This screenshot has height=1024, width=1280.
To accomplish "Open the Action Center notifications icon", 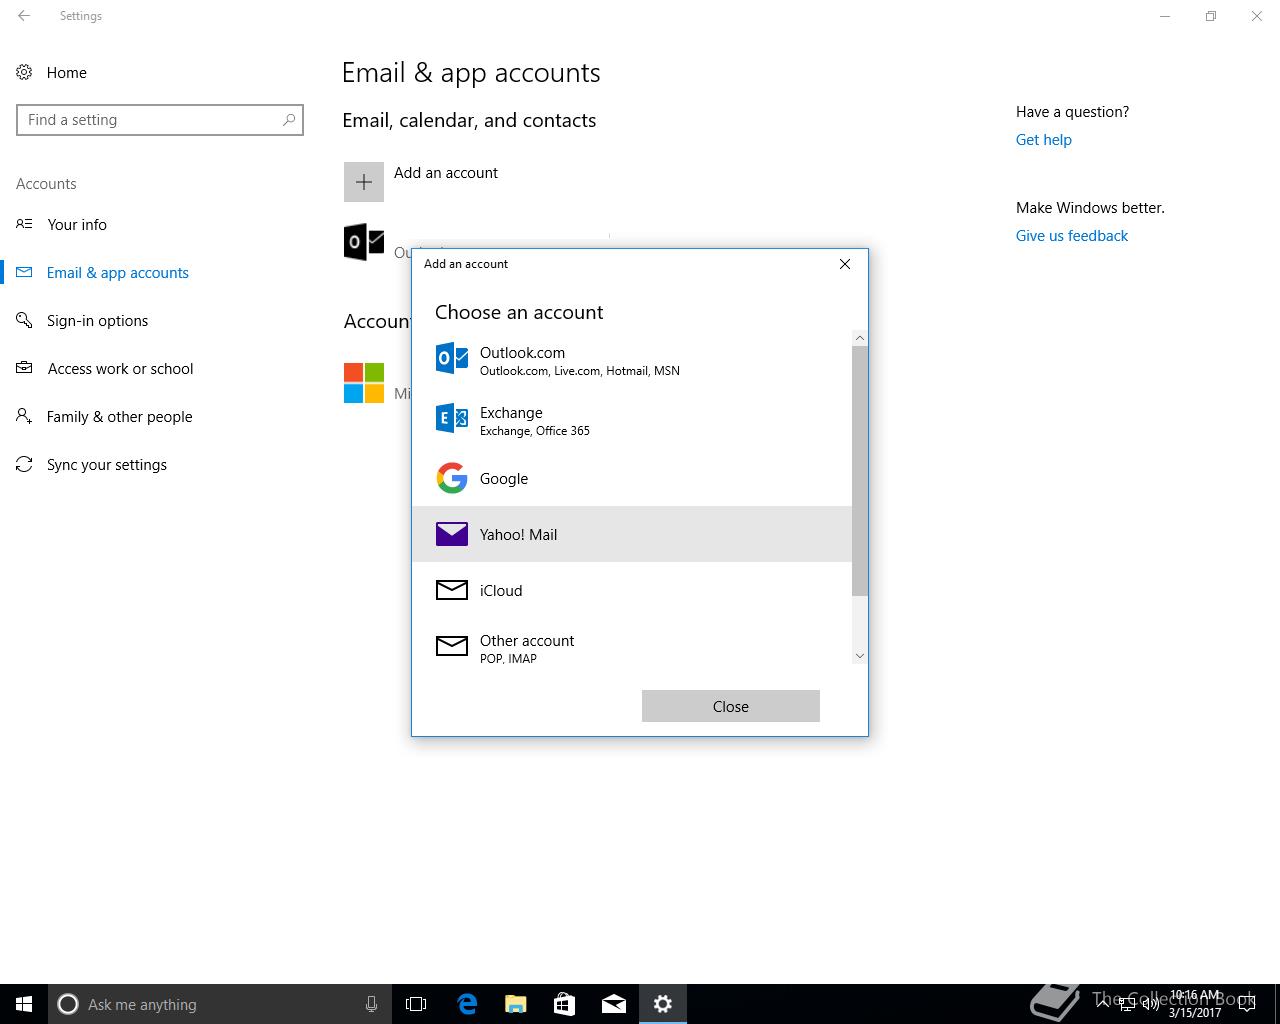I will coord(1247,1004).
